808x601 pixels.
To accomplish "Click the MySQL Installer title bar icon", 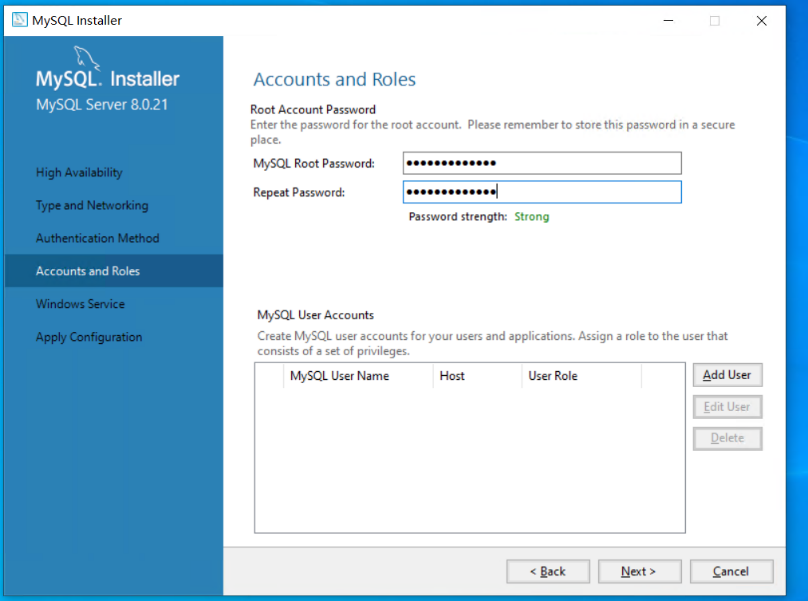I will pos(20,20).
